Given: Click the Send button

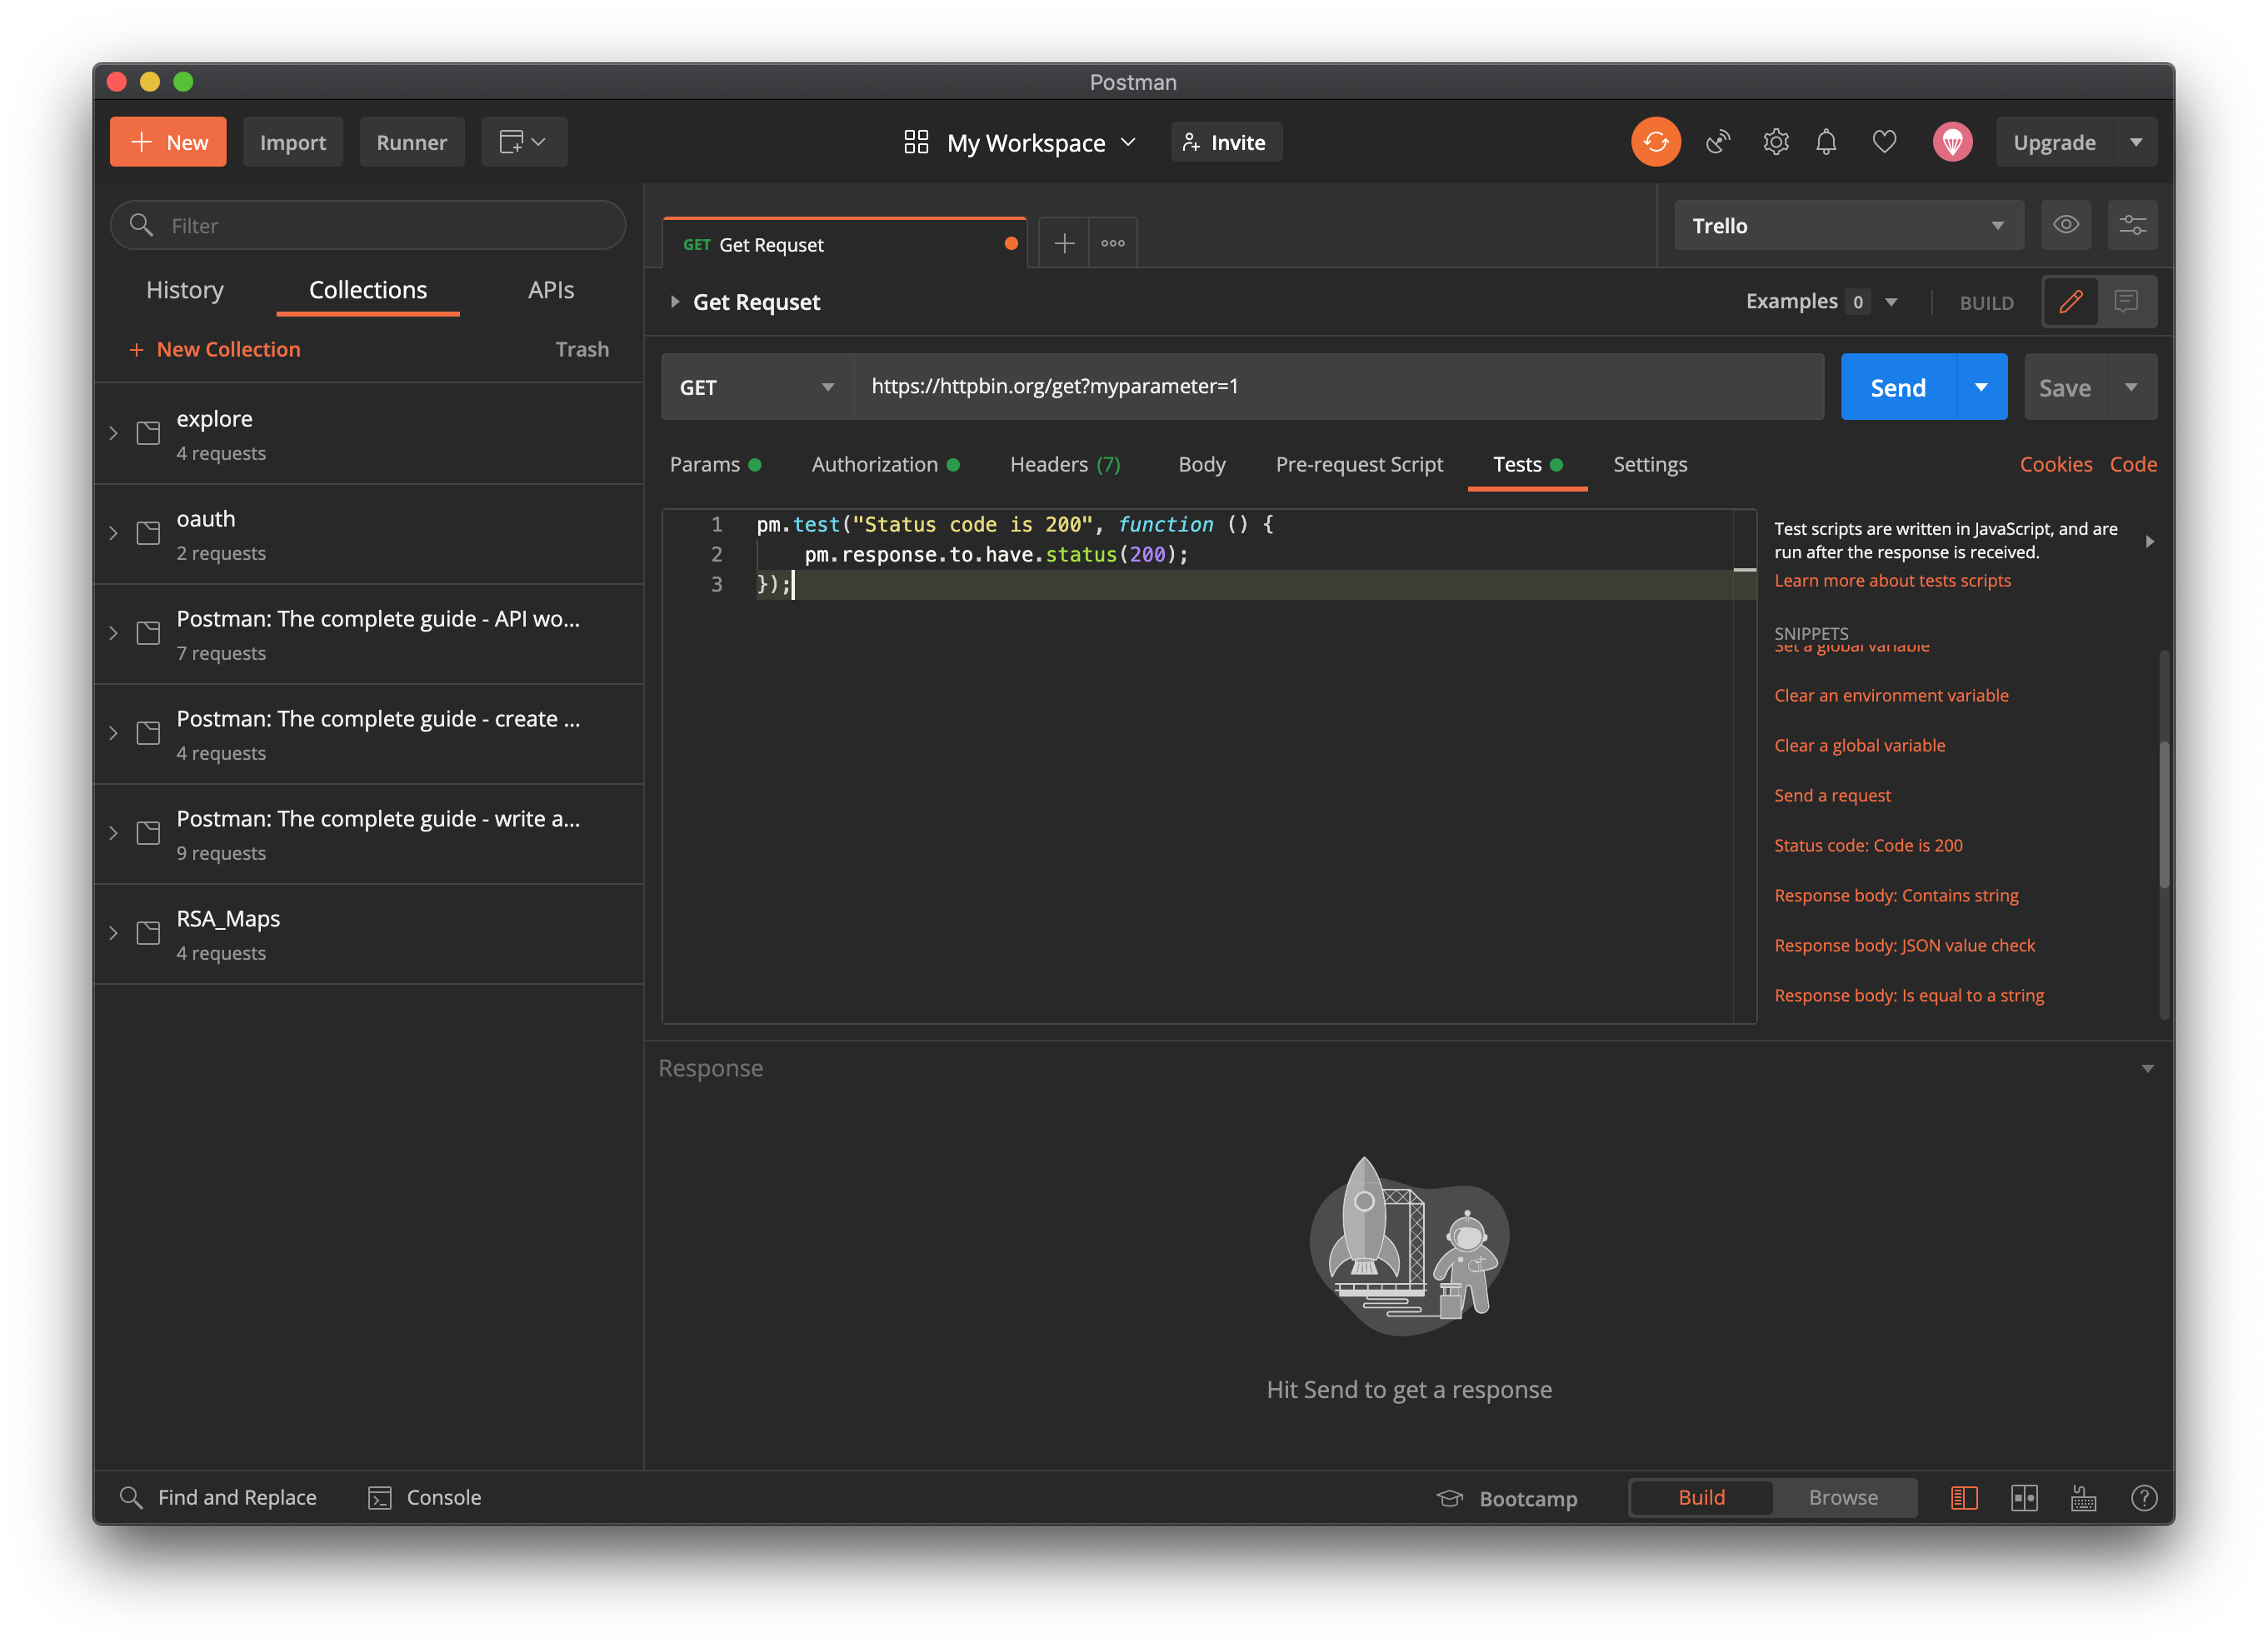Looking at the screenshot, I should (x=1897, y=387).
